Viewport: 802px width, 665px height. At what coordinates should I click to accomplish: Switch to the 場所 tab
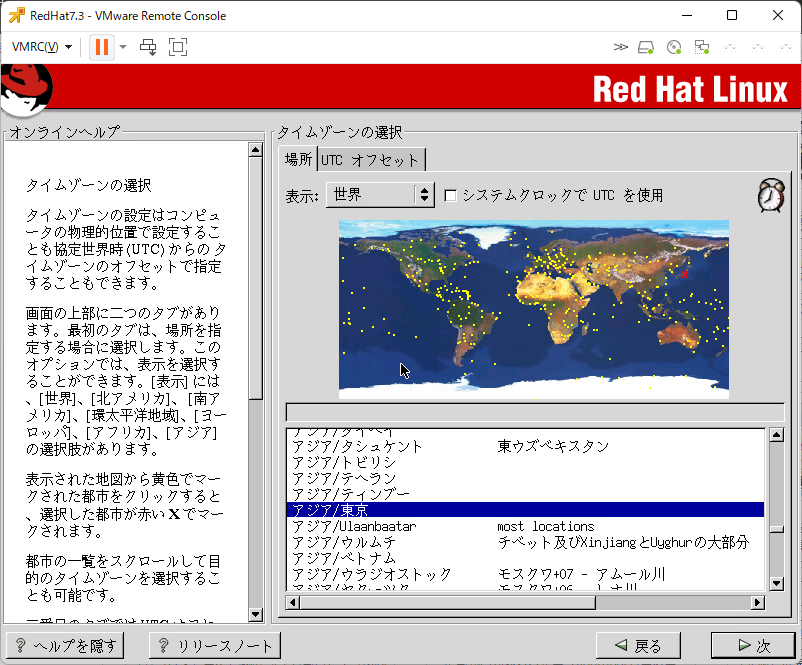click(298, 159)
